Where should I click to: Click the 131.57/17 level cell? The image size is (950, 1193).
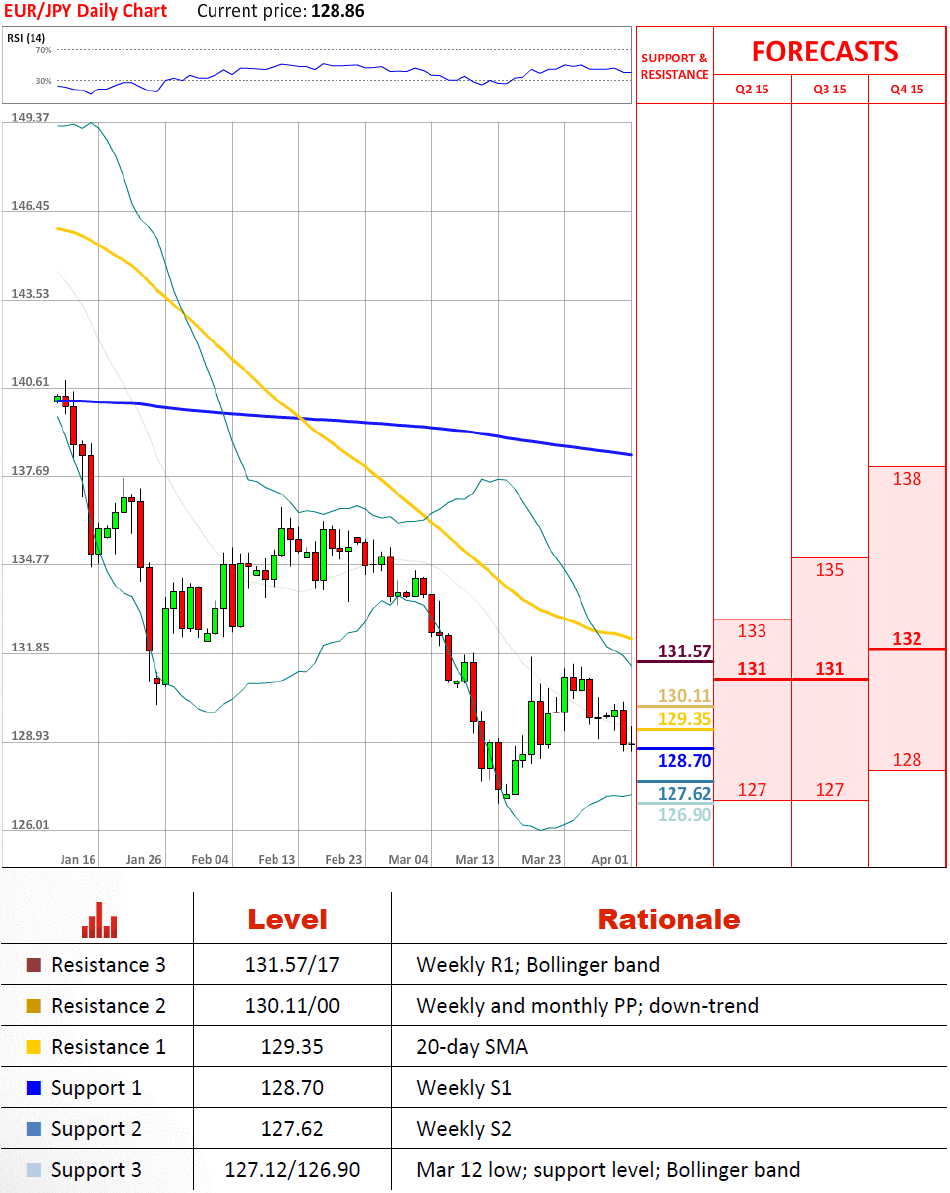pos(292,965)
